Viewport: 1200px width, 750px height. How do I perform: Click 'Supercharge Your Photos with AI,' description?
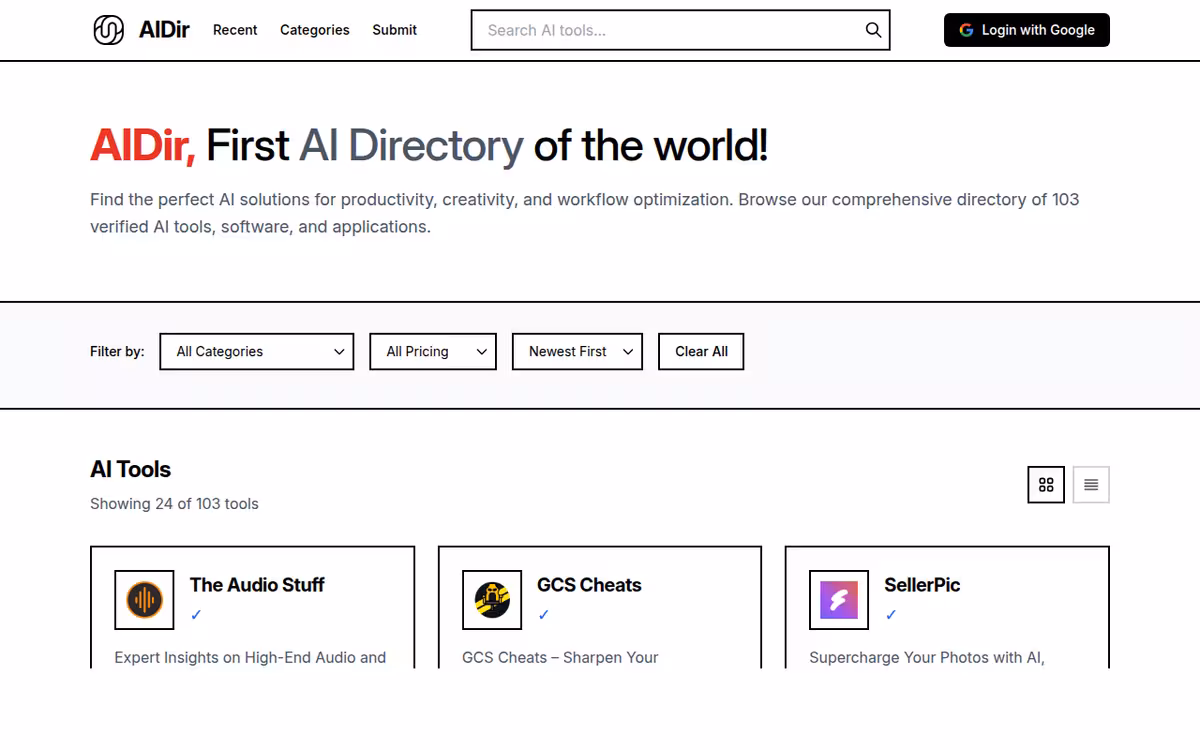pos(927,657)
